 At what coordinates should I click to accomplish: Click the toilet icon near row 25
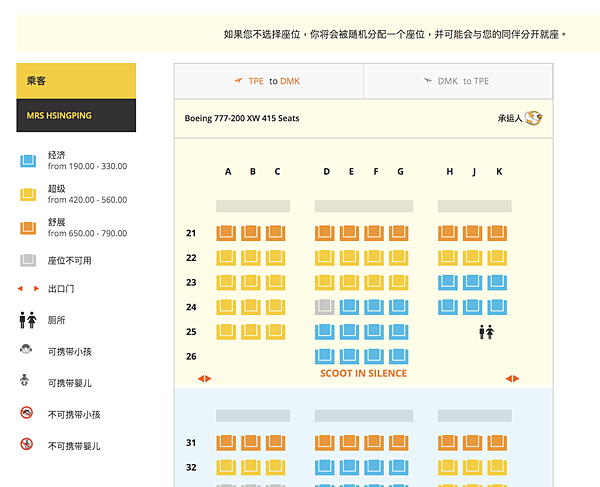pos(486,332)
